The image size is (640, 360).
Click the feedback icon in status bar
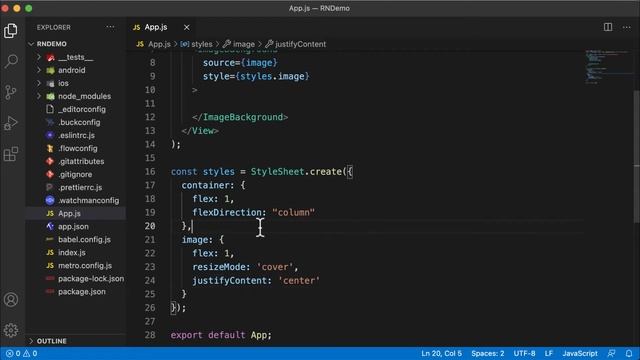[x=611, y=353]
